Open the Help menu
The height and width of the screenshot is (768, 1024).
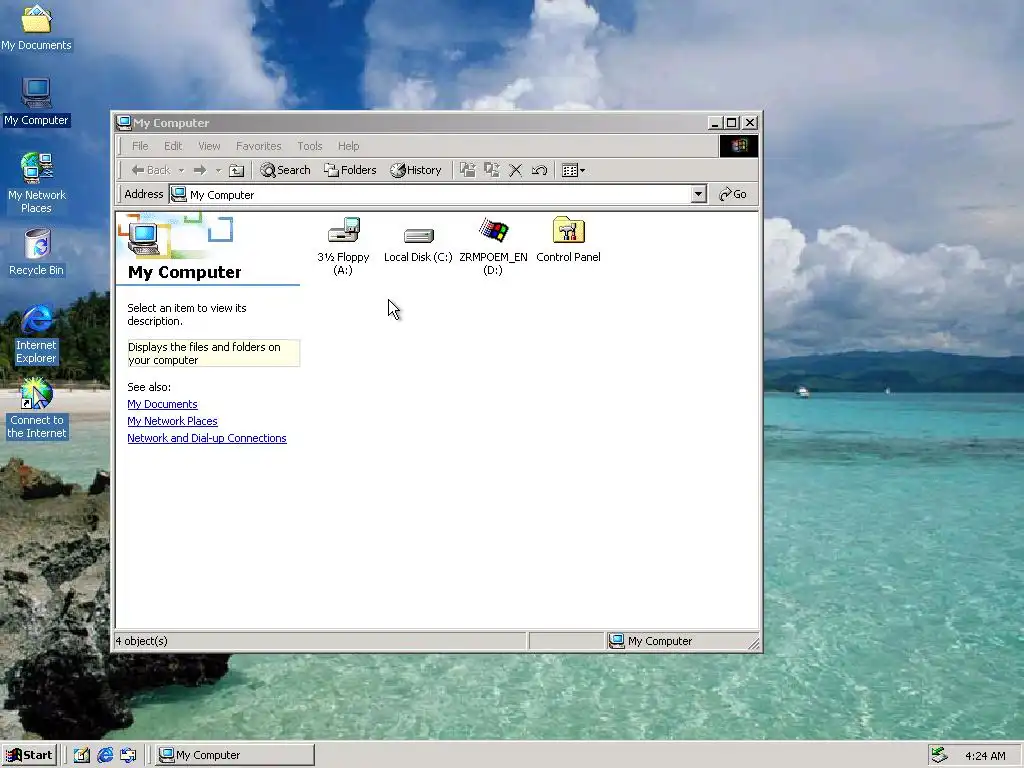click(348, 146)
